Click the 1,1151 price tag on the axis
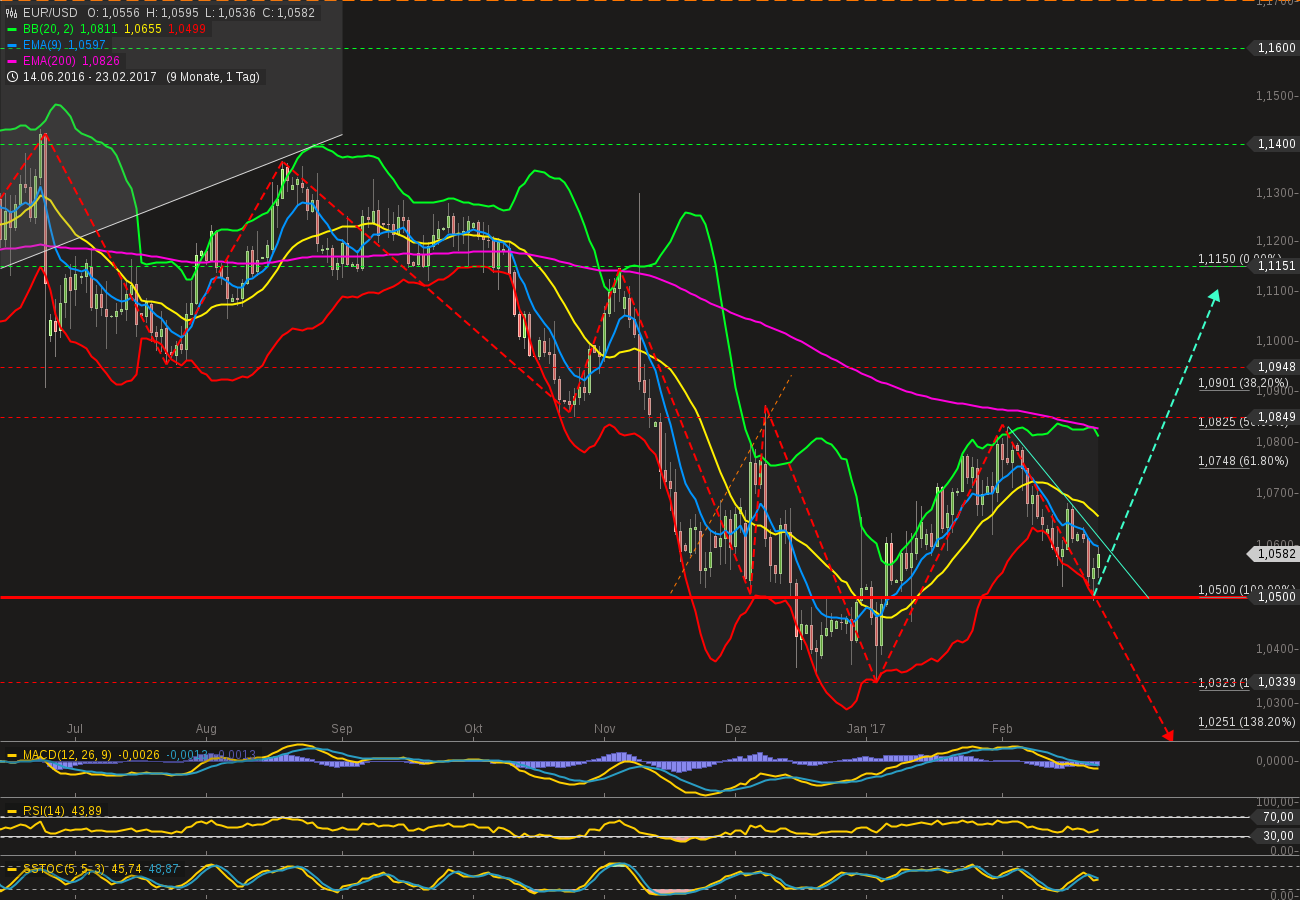The width and height of the screenshot is (1300, 900). [x=1276, y=266]
